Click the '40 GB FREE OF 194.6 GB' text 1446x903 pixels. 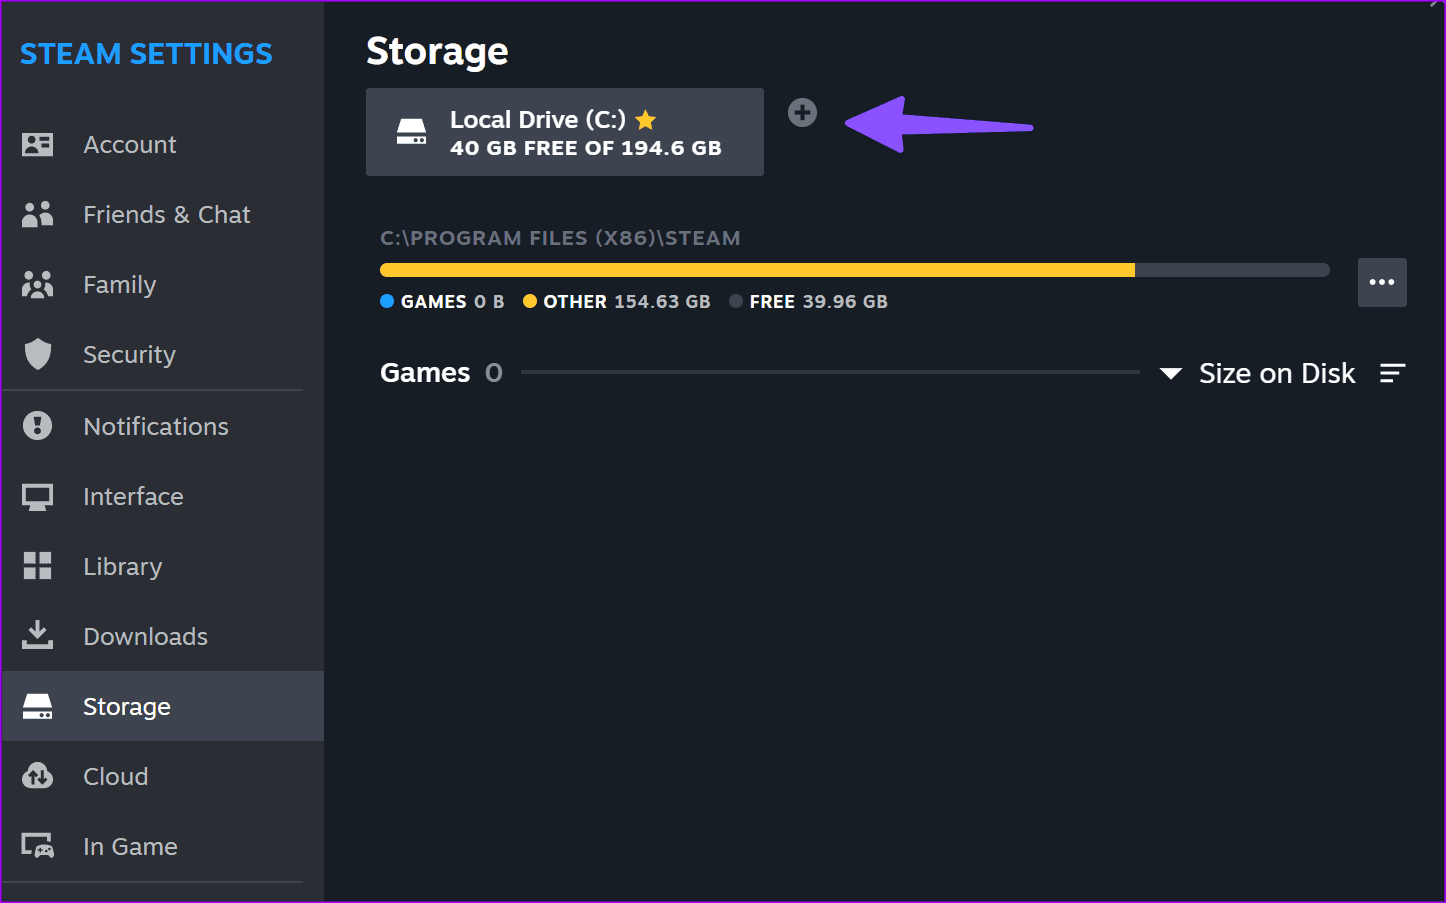(586, 148)
